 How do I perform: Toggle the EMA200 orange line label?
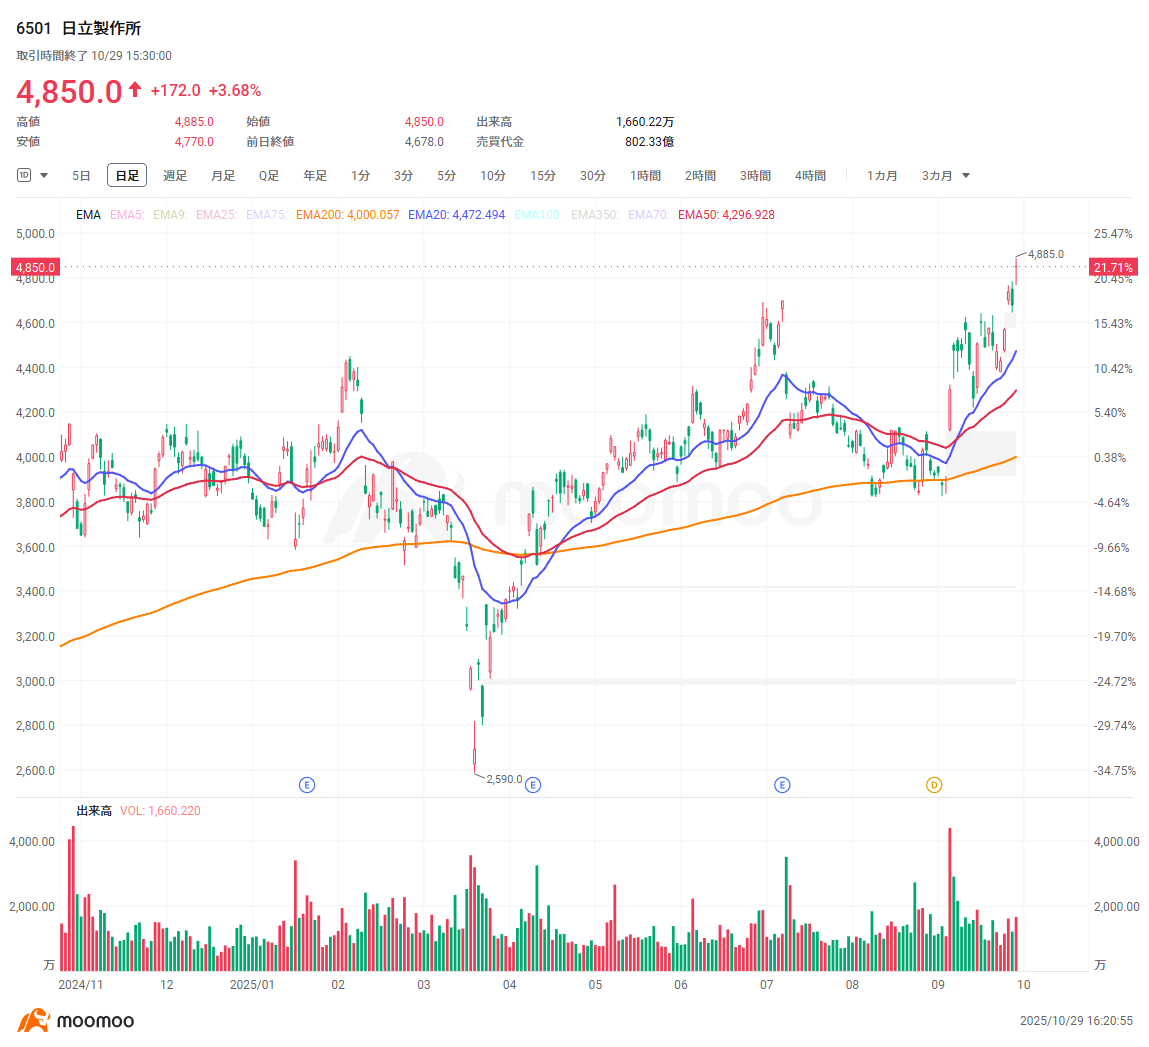pos(347,215)
